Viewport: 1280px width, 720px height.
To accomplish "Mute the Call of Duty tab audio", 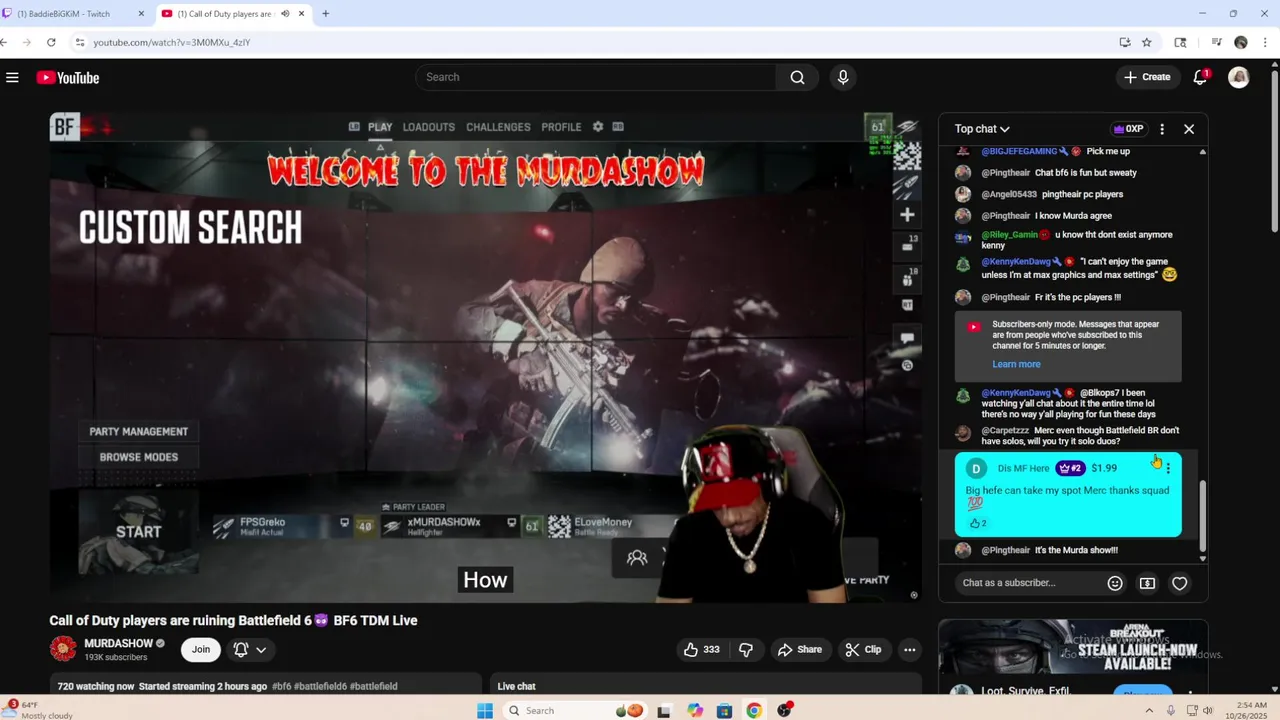I will pyautogui.click(x=285, y=14).
